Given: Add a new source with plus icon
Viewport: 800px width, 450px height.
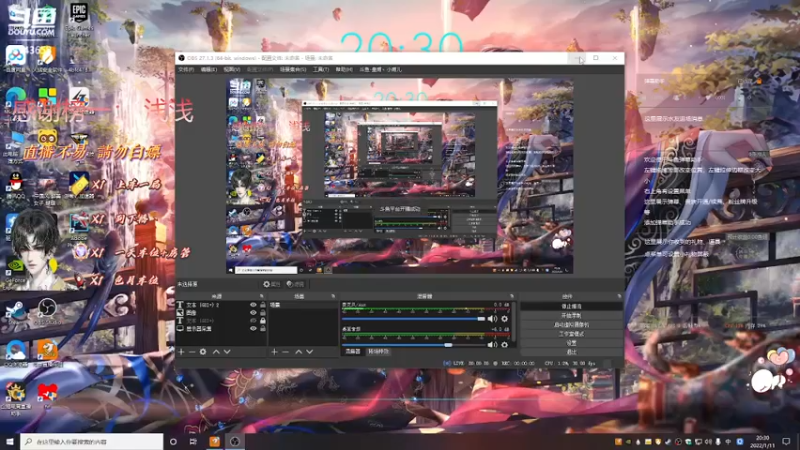Looking at the screenshot, I should 181,352.
